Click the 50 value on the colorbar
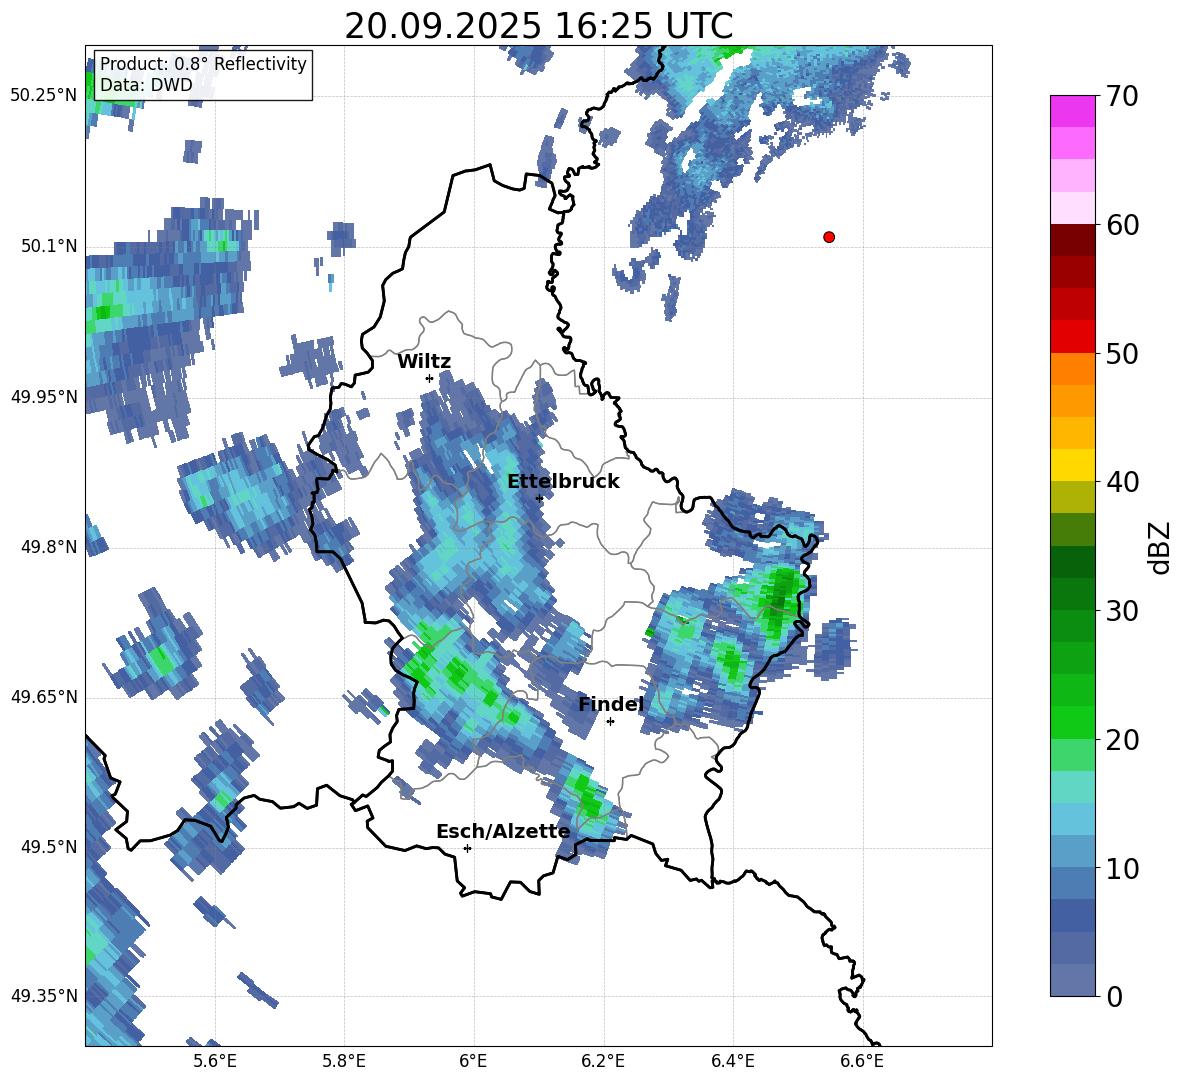 click(x=1122, y=353)
